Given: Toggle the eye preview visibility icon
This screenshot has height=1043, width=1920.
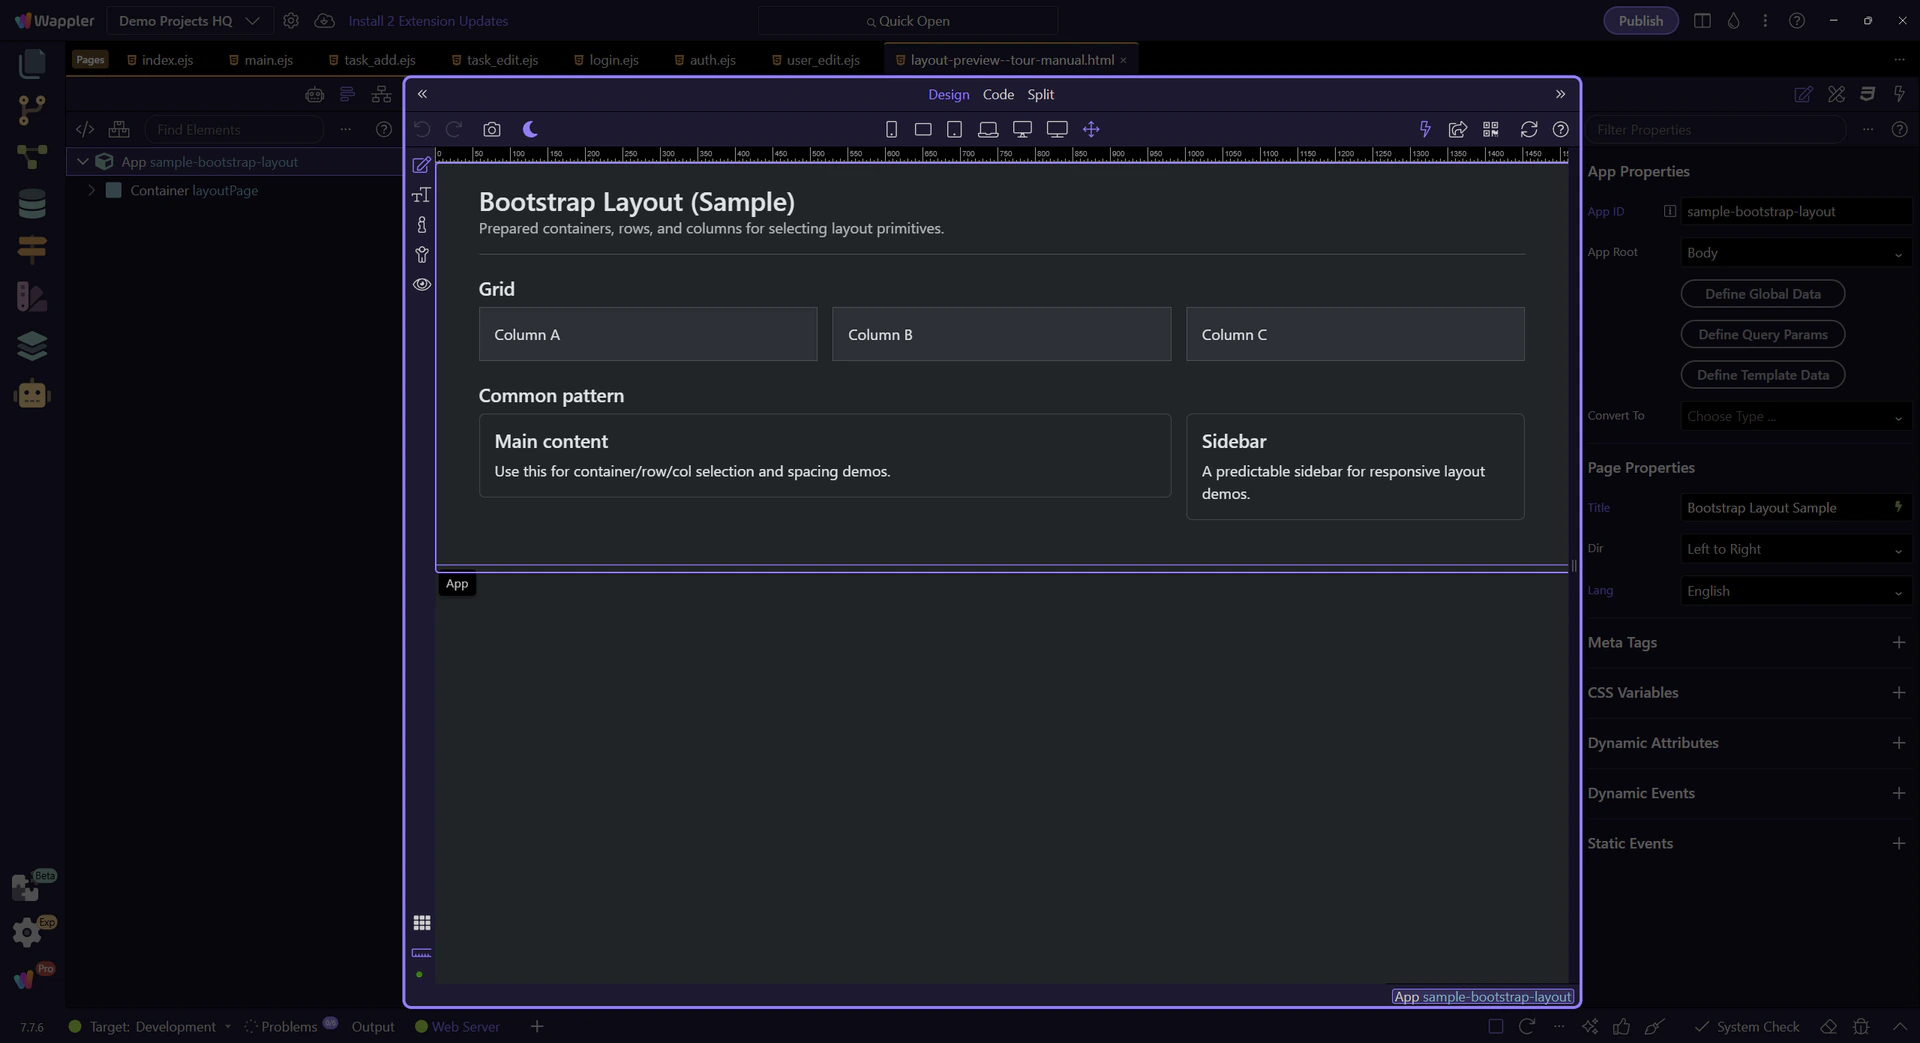Looking at the screenshot, I should (x=422, y=284).
